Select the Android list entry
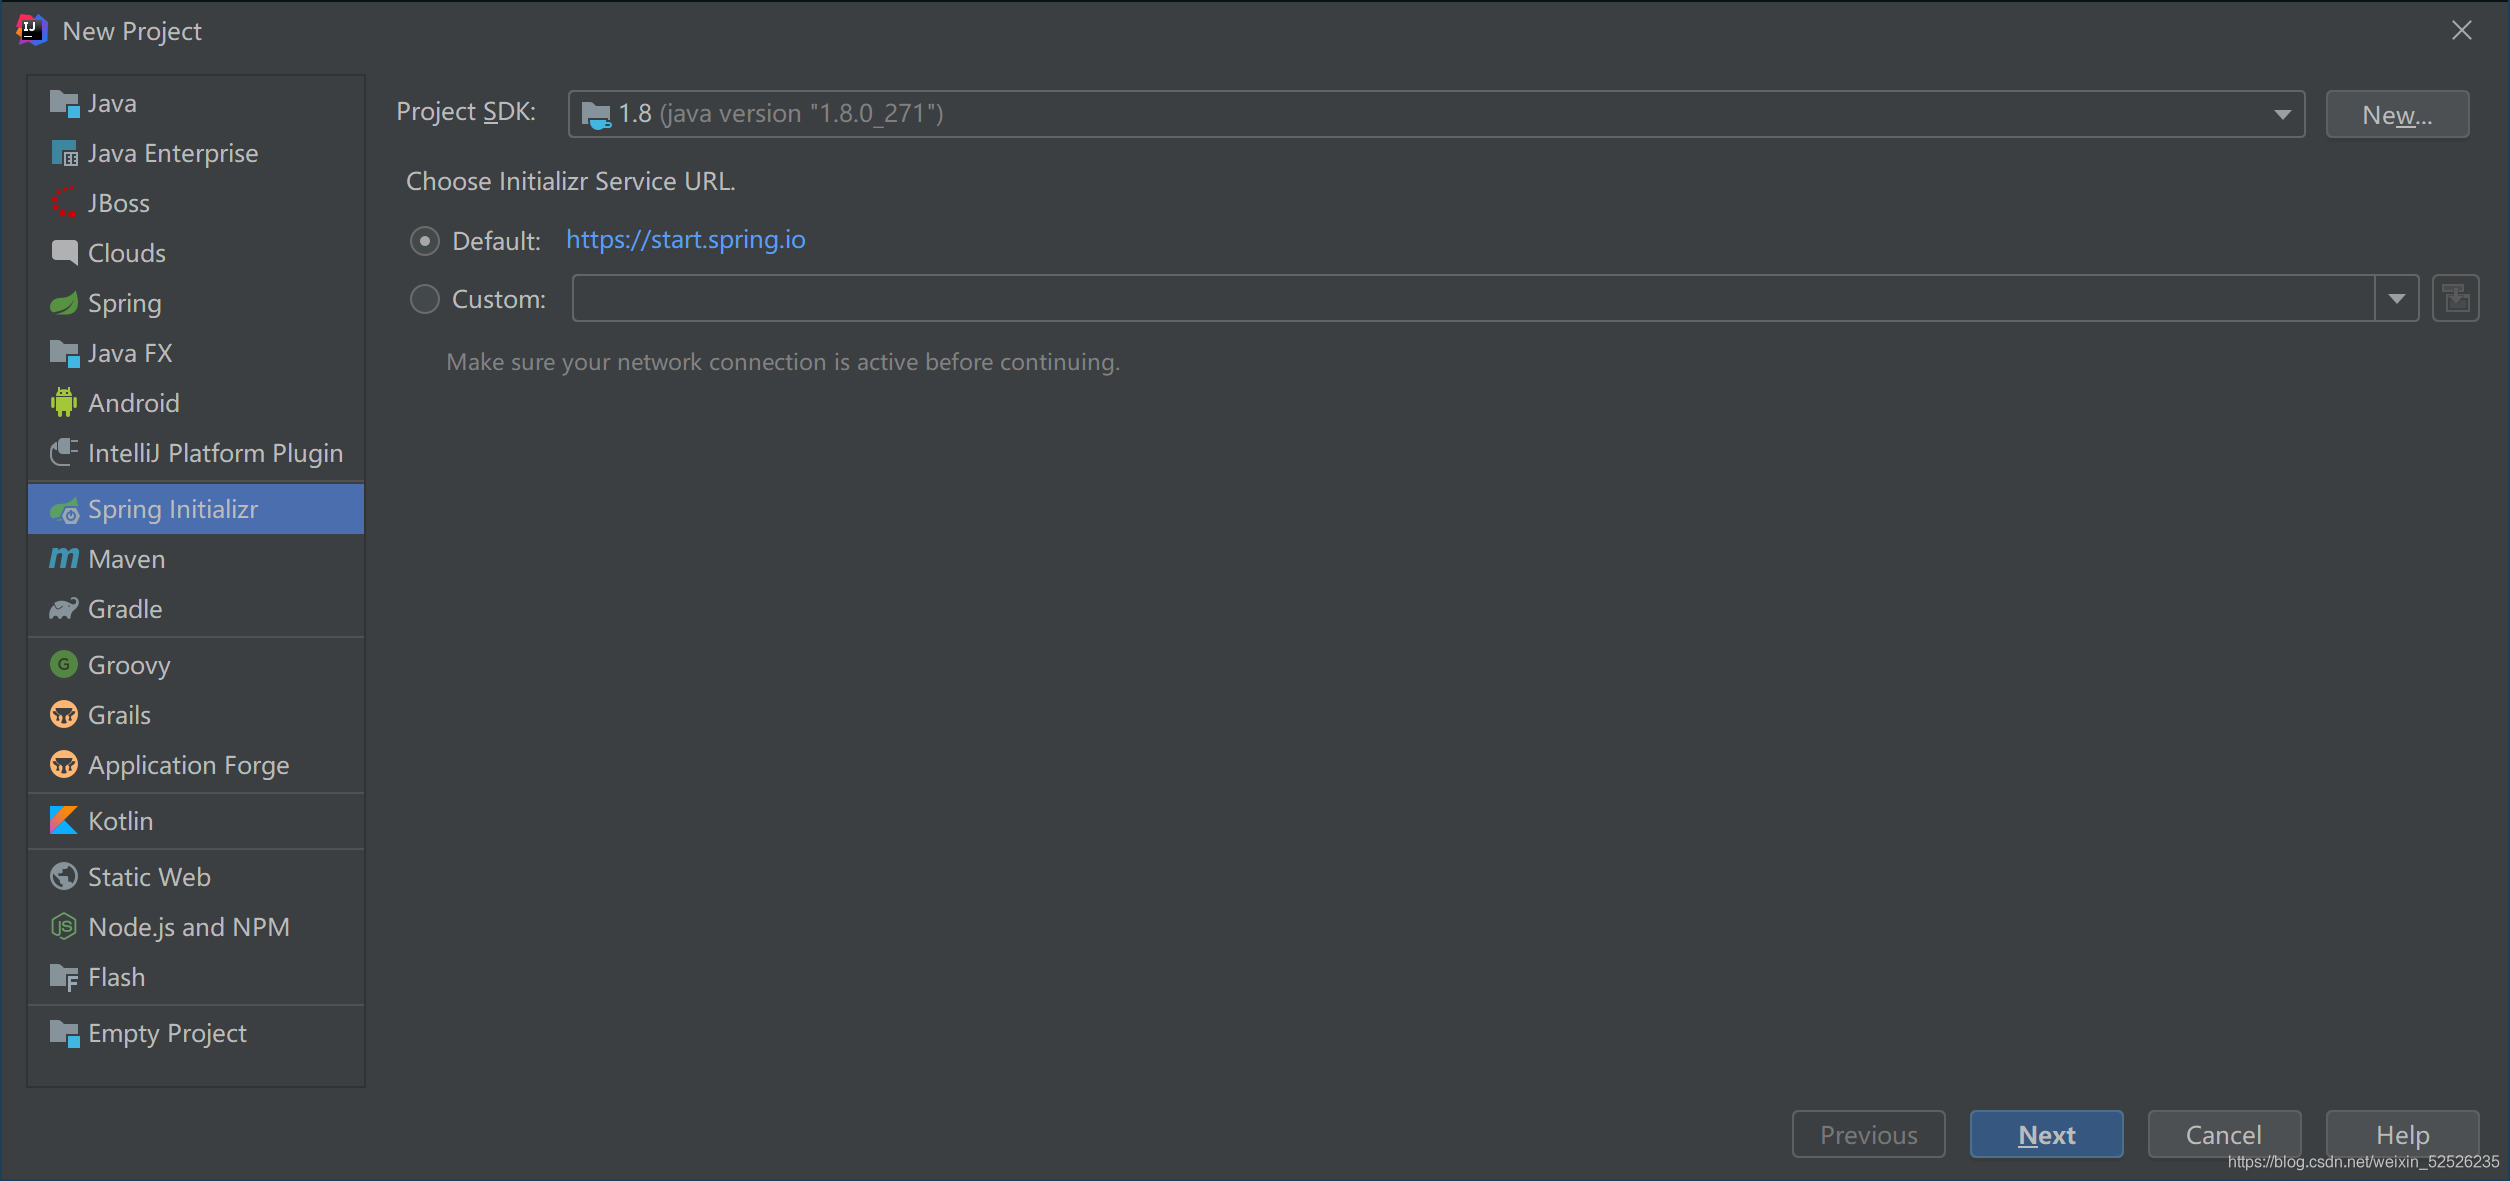This screenshot has height=1181, width=2510. pyautogui.click(x=196, y=403)
